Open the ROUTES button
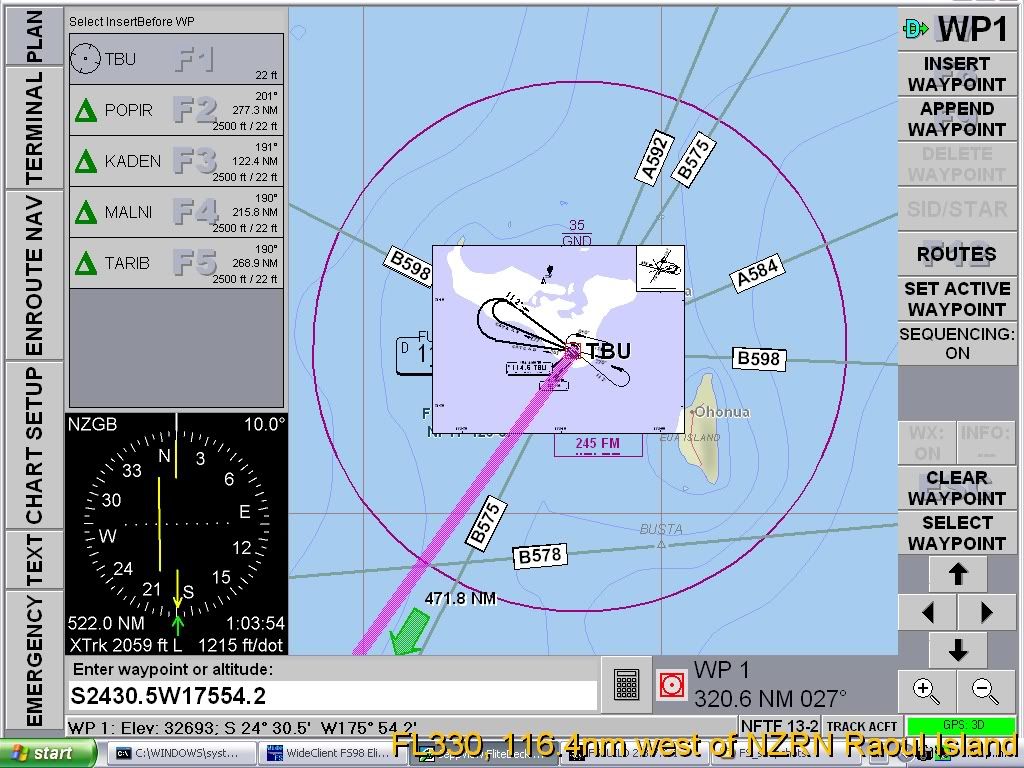 point(957,254)
